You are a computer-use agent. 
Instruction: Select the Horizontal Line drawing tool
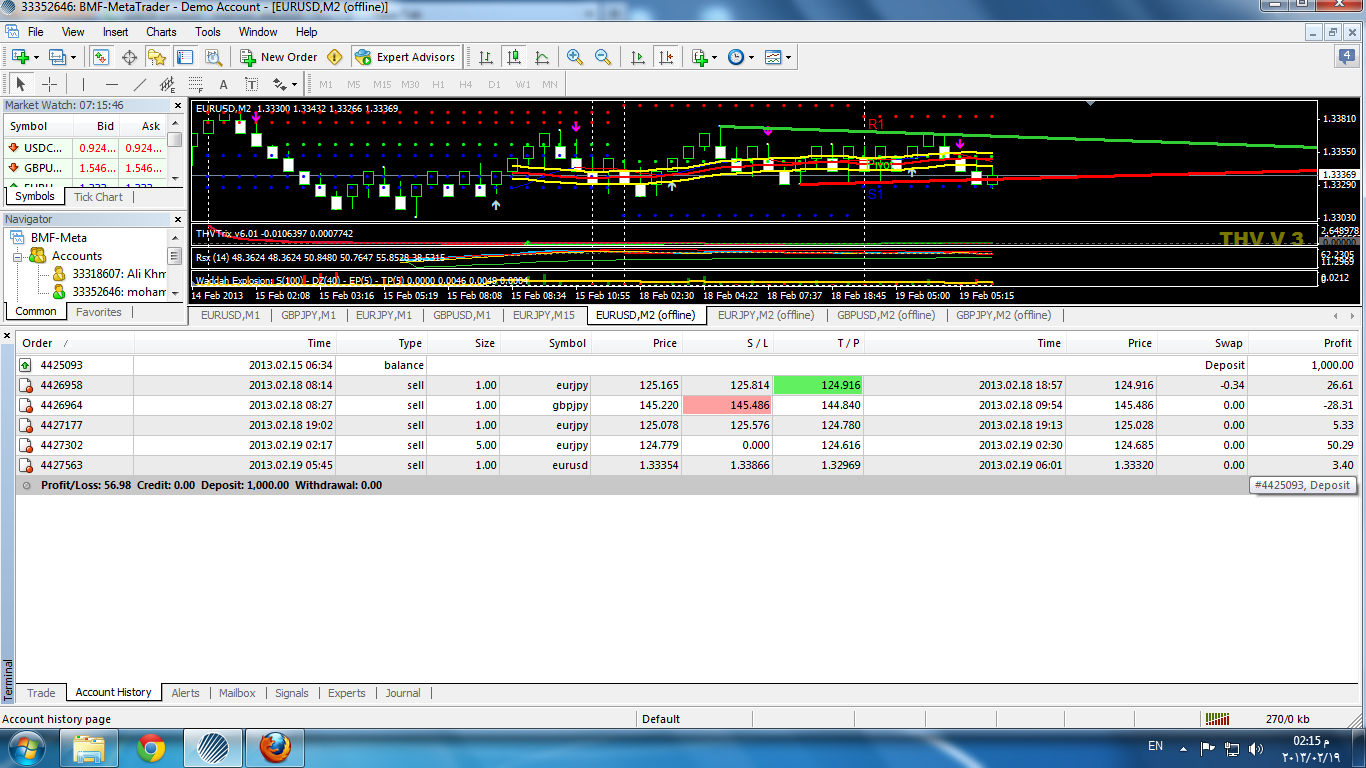[x=111, y=84]
